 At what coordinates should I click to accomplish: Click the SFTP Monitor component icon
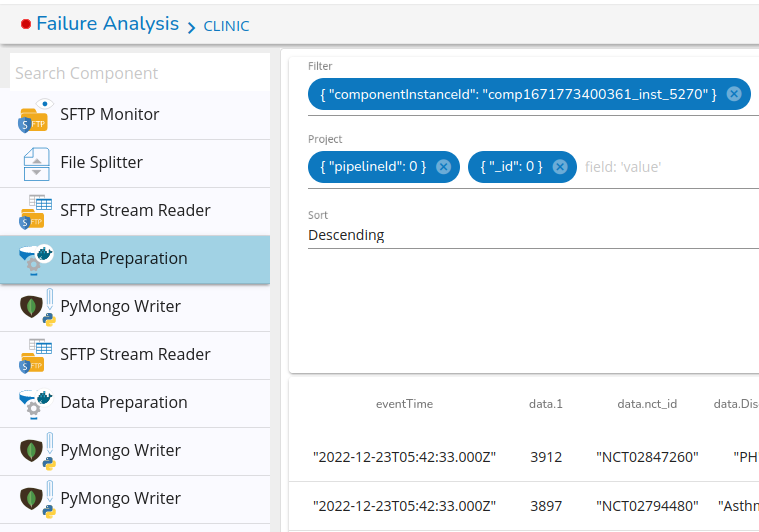[34, 115]
